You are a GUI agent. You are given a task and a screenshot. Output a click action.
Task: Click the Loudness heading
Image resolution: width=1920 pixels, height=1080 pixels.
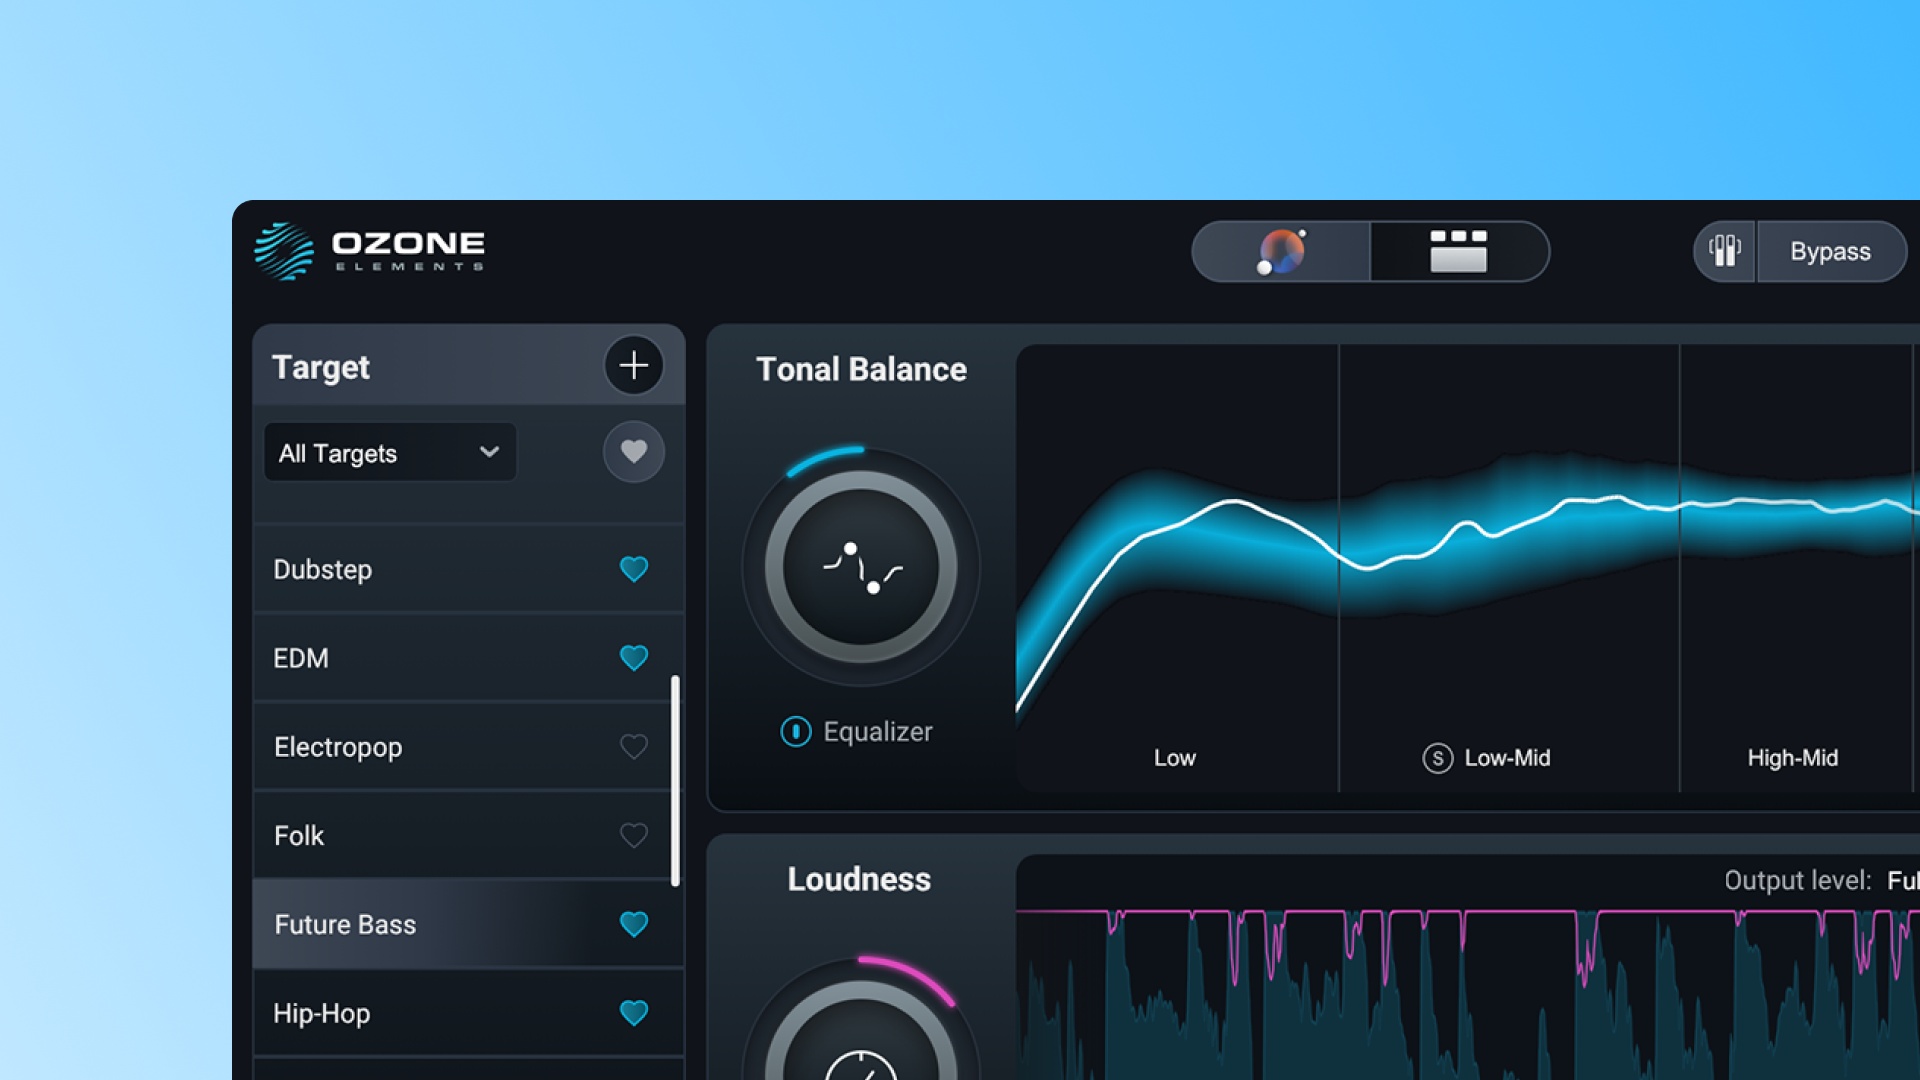coord(859,879)
